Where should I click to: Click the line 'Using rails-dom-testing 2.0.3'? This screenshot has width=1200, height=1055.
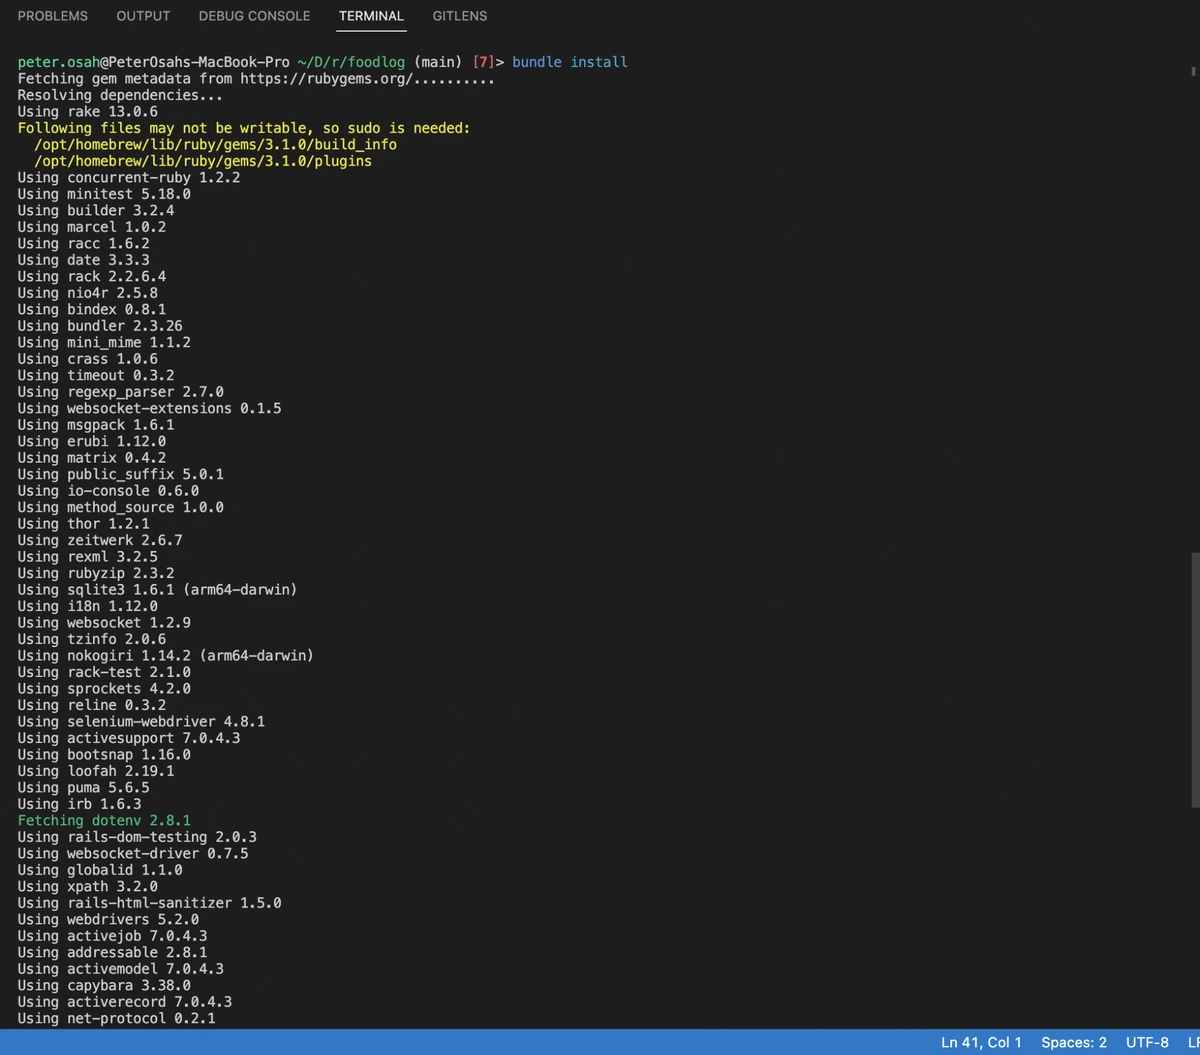(137, 837)
